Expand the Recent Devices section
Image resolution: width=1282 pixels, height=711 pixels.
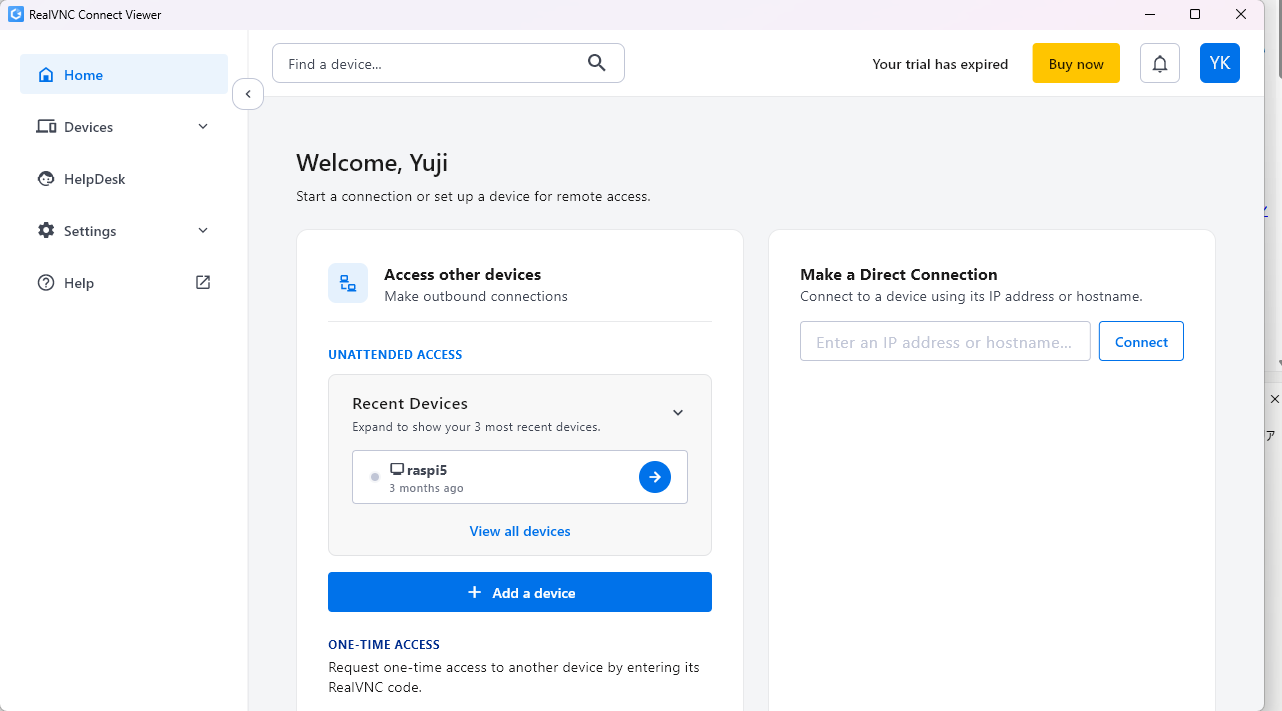tap(678, 413)
